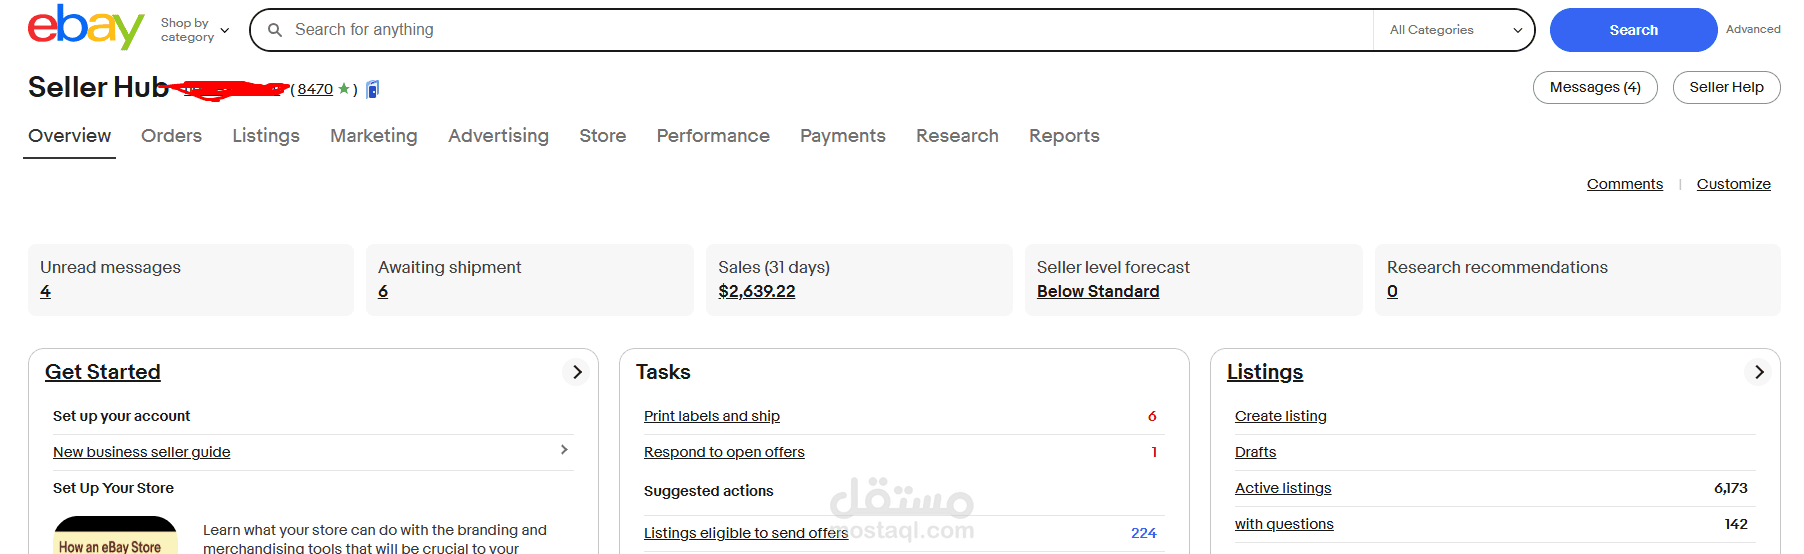Click the Create listing link
This screenshot has width=1804, height=554.
[1281, 416]
